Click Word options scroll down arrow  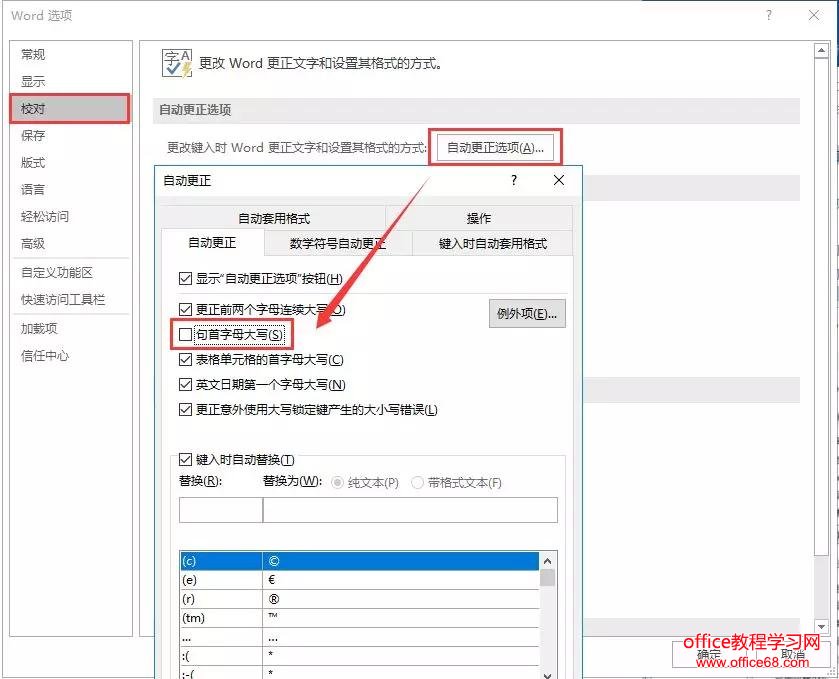821,625
